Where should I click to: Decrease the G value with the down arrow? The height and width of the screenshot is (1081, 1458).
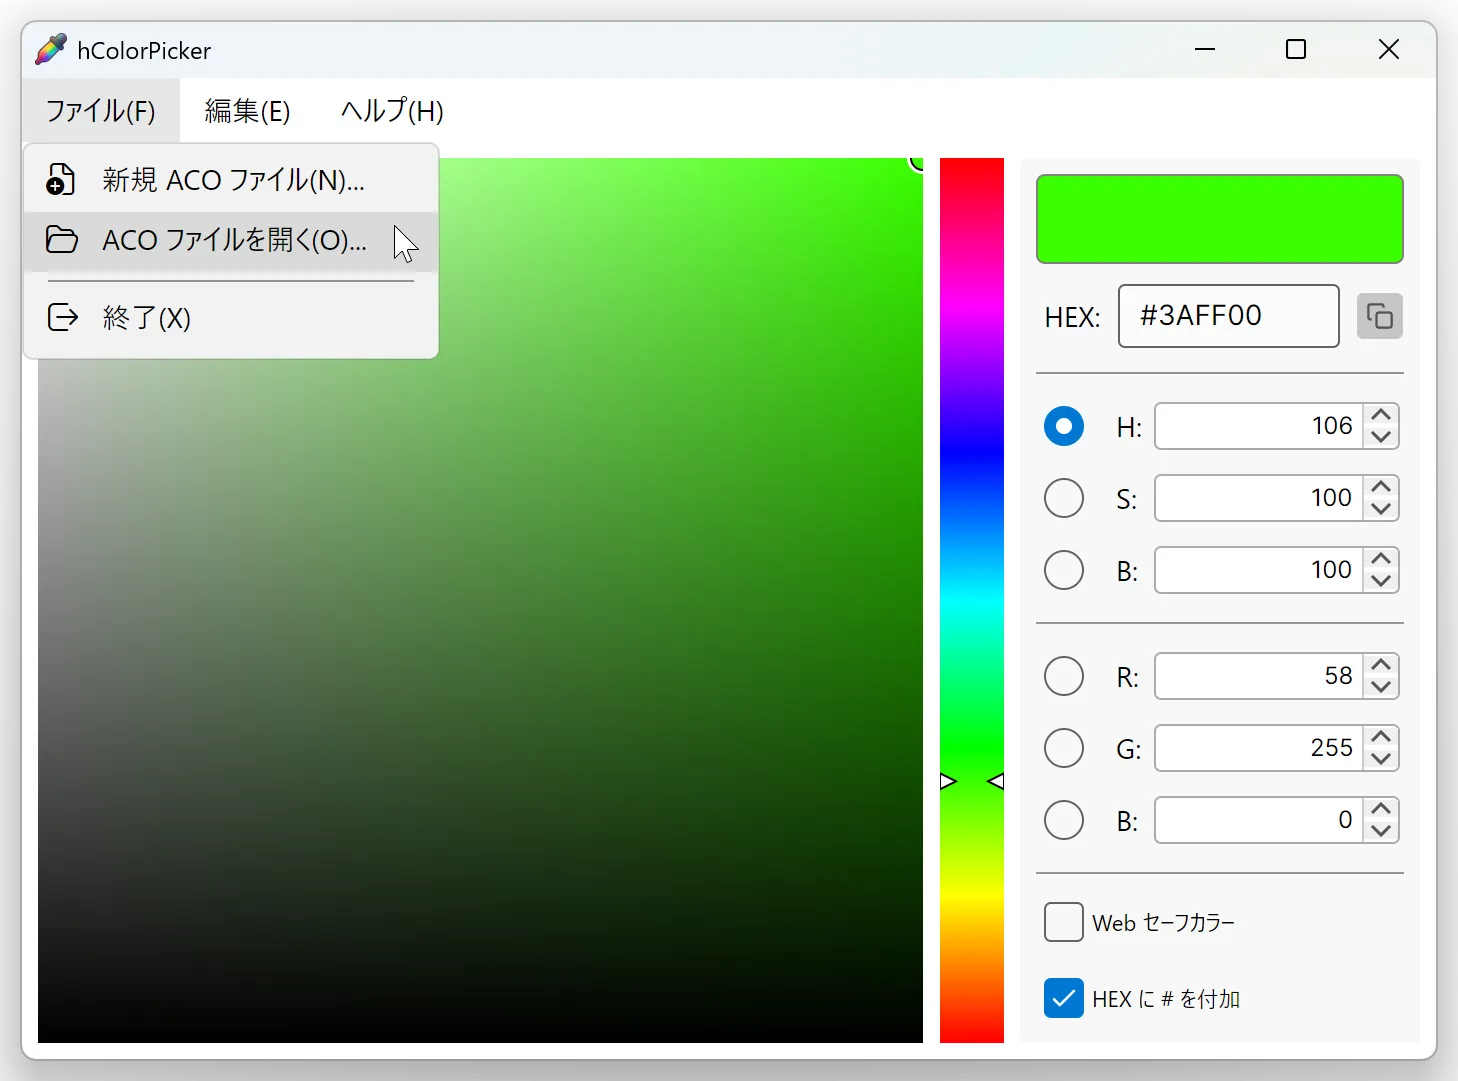1381,758
